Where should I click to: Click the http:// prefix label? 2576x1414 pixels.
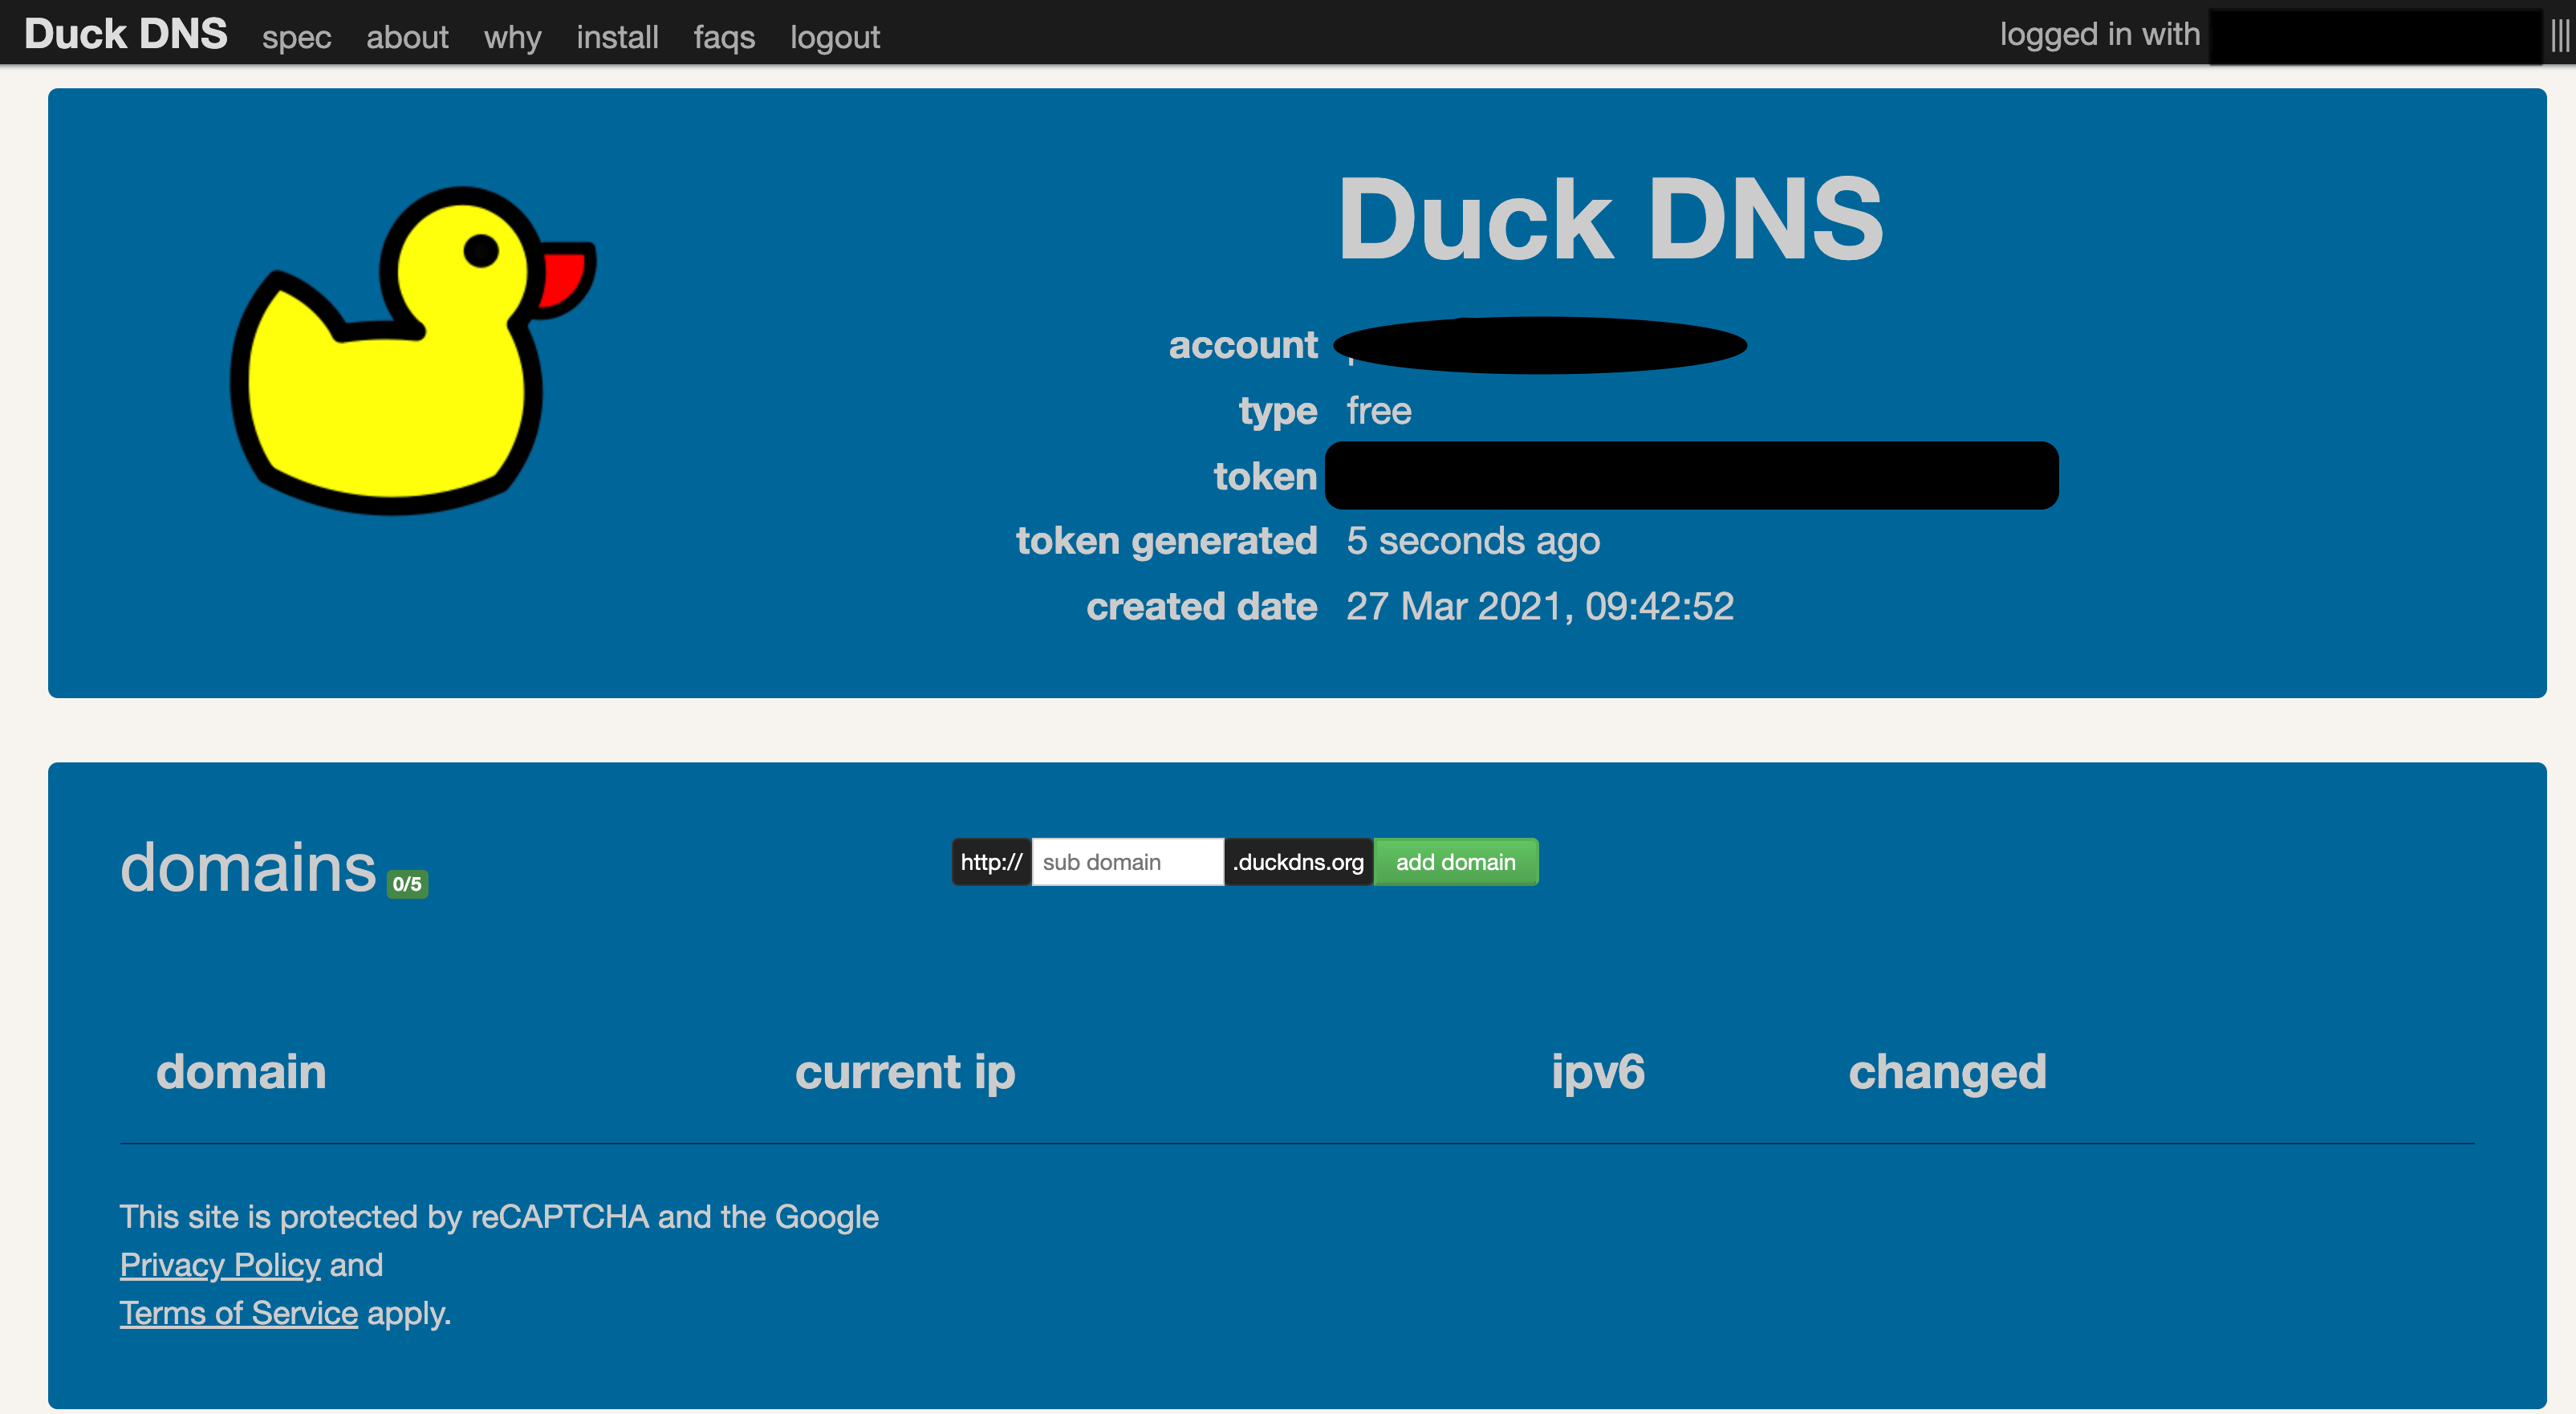tap(991, 862)
